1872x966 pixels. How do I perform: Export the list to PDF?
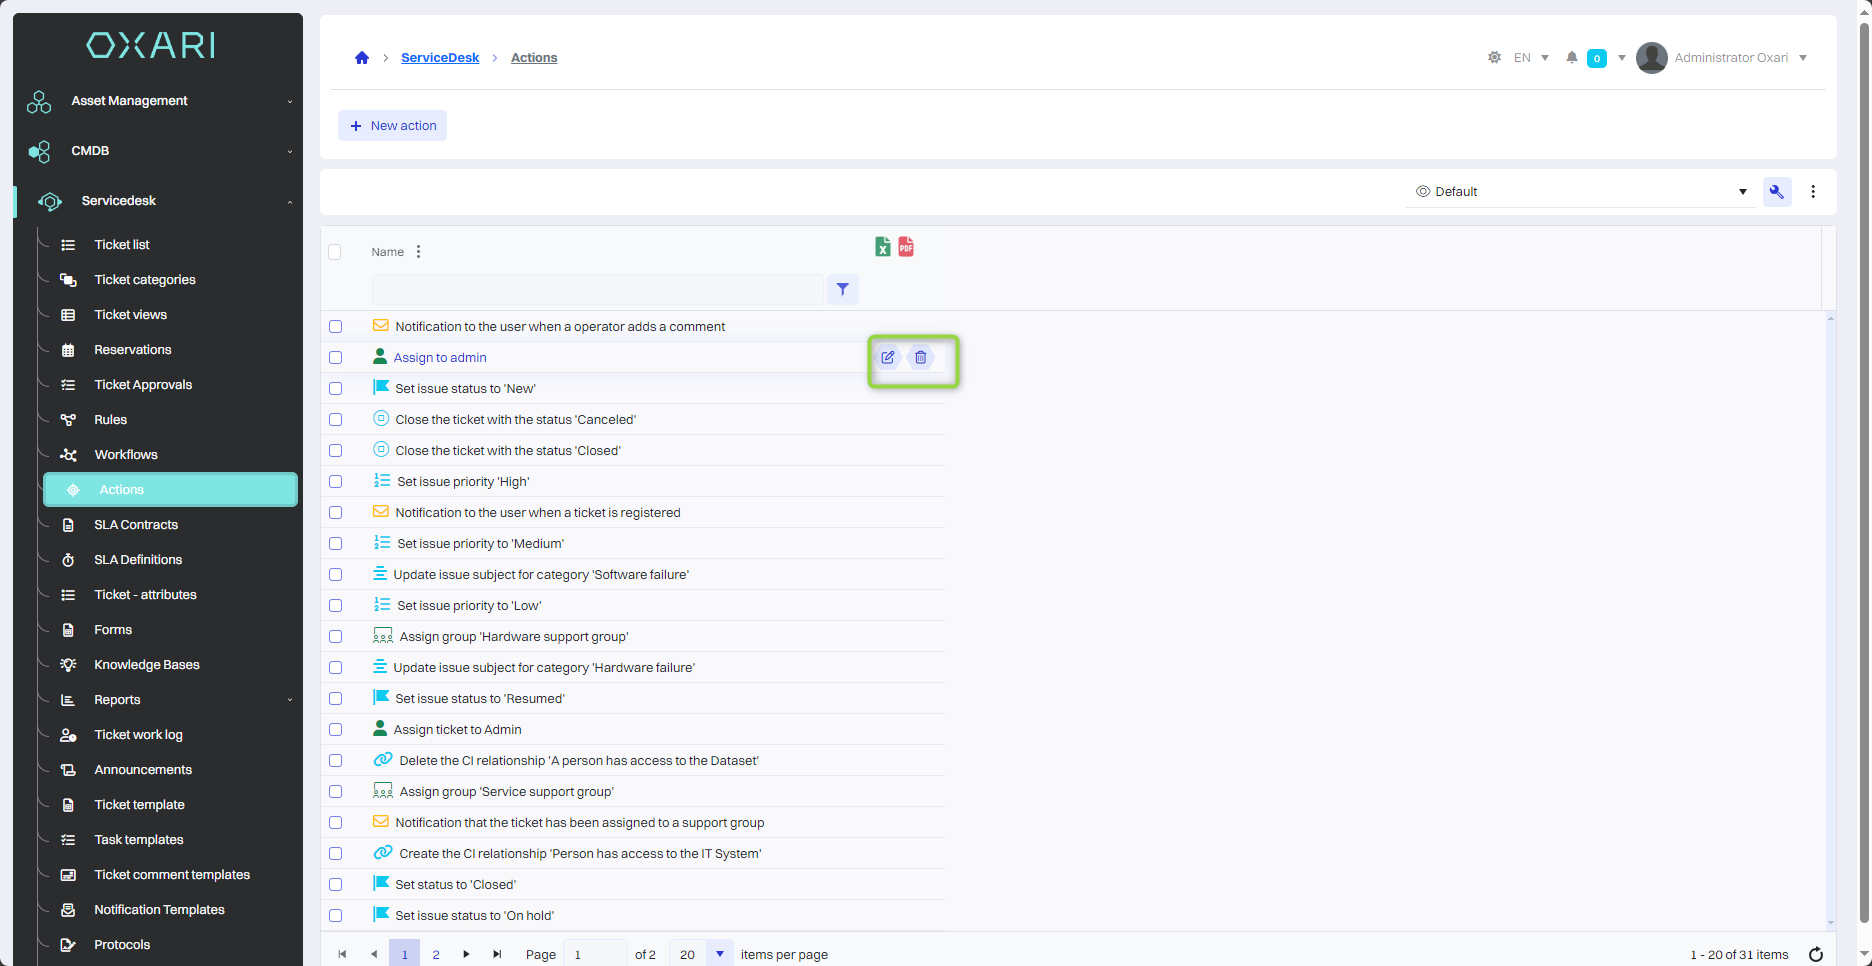[x=906, y=247]
